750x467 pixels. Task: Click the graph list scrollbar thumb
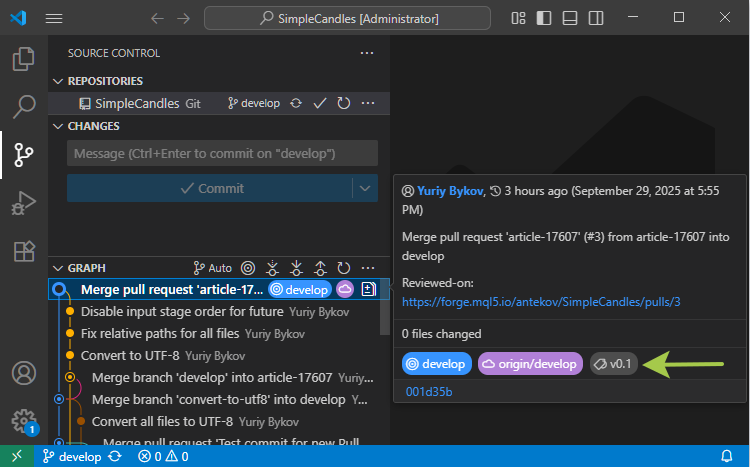[385, 309]
